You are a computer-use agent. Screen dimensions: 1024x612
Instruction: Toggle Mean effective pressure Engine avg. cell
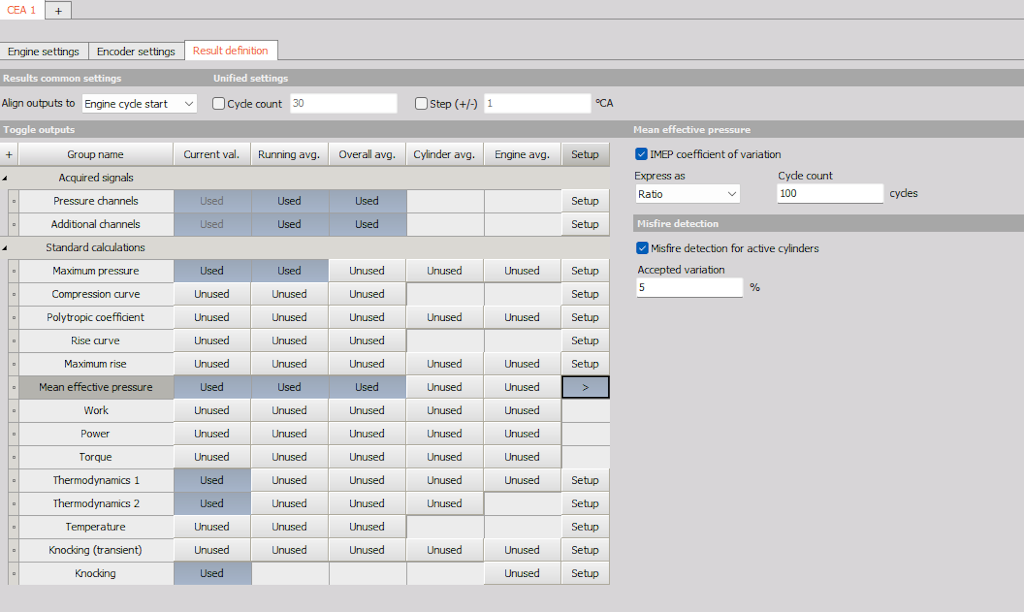(x=522, y=387)
